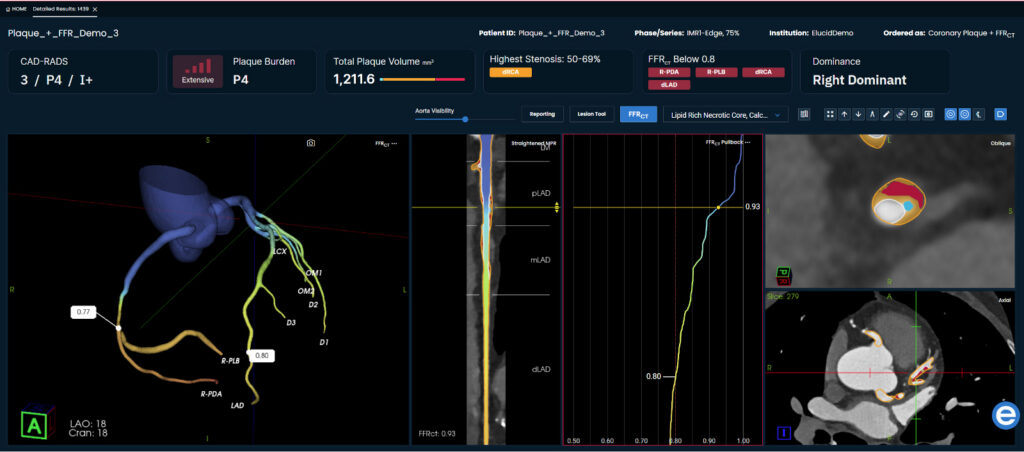Click the Right Dominant dominance card
This screenshot has height=452, width=1024.
click(875, 71)
